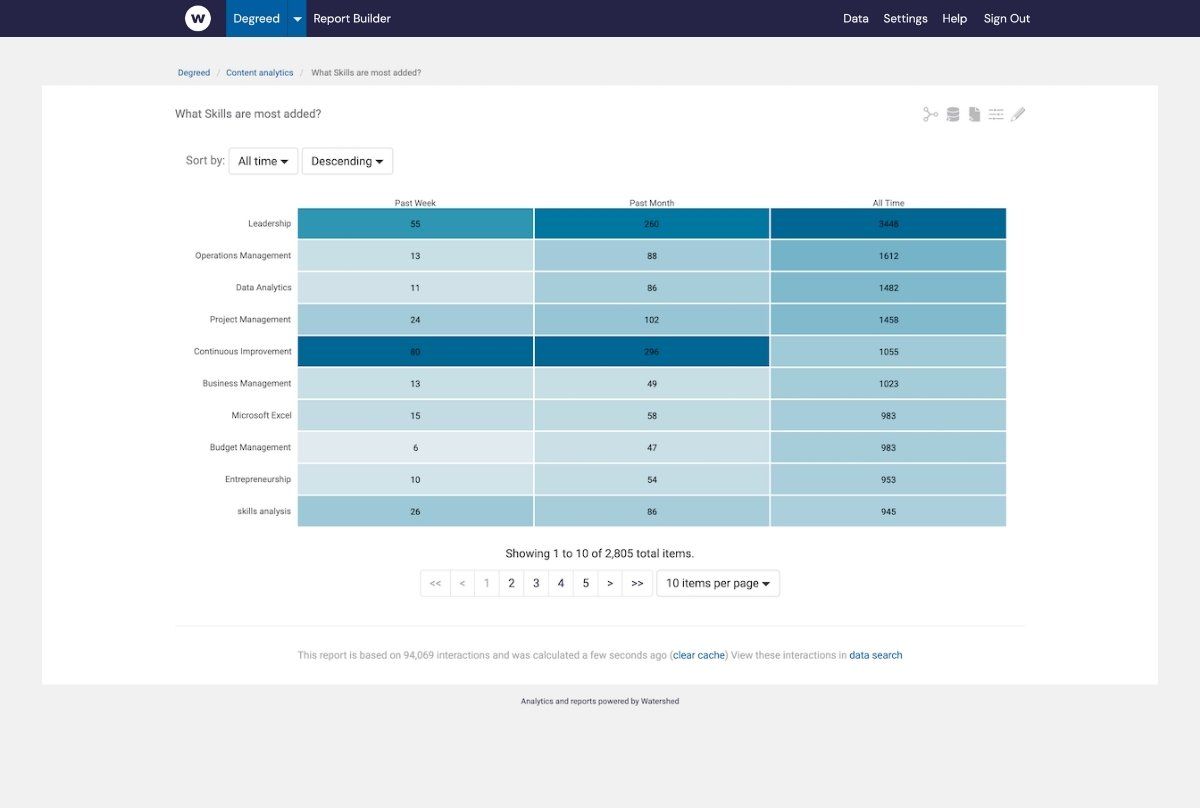
Task: Click the Leadership All Time heatmap cell
Action: [888, 223]
